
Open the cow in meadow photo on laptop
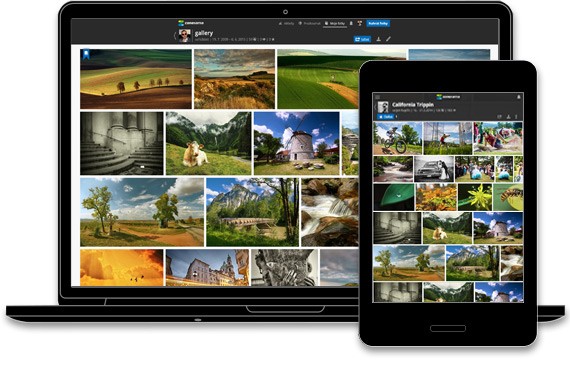209,143
